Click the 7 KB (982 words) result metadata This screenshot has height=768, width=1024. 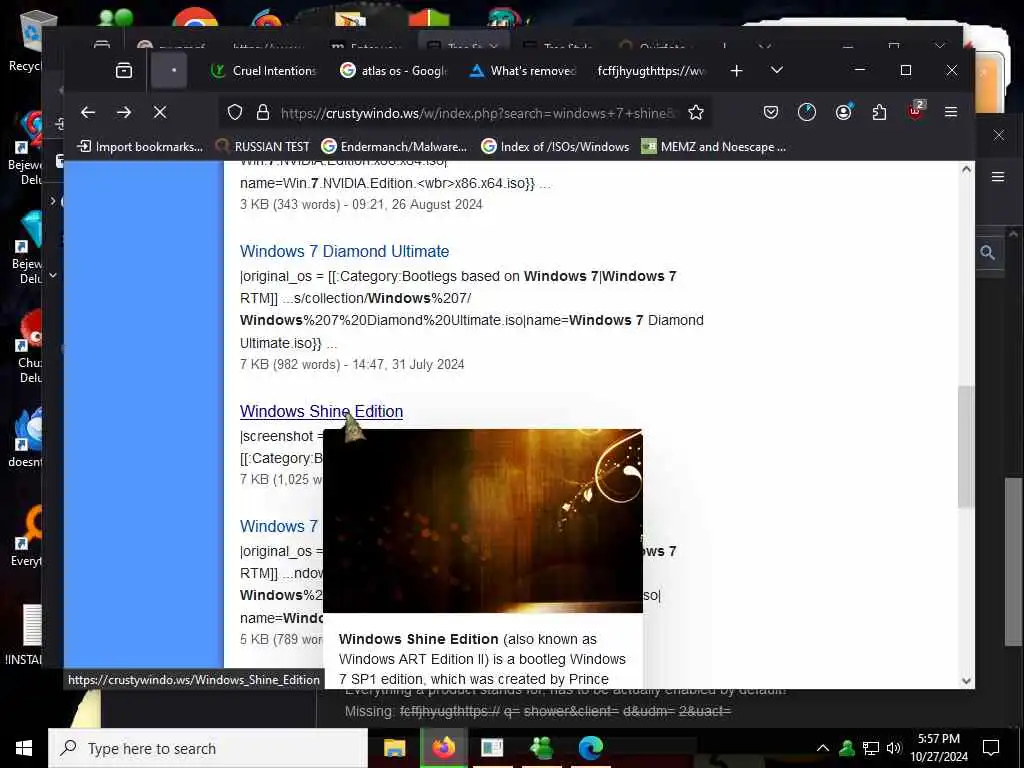click(x=352, y=364)
